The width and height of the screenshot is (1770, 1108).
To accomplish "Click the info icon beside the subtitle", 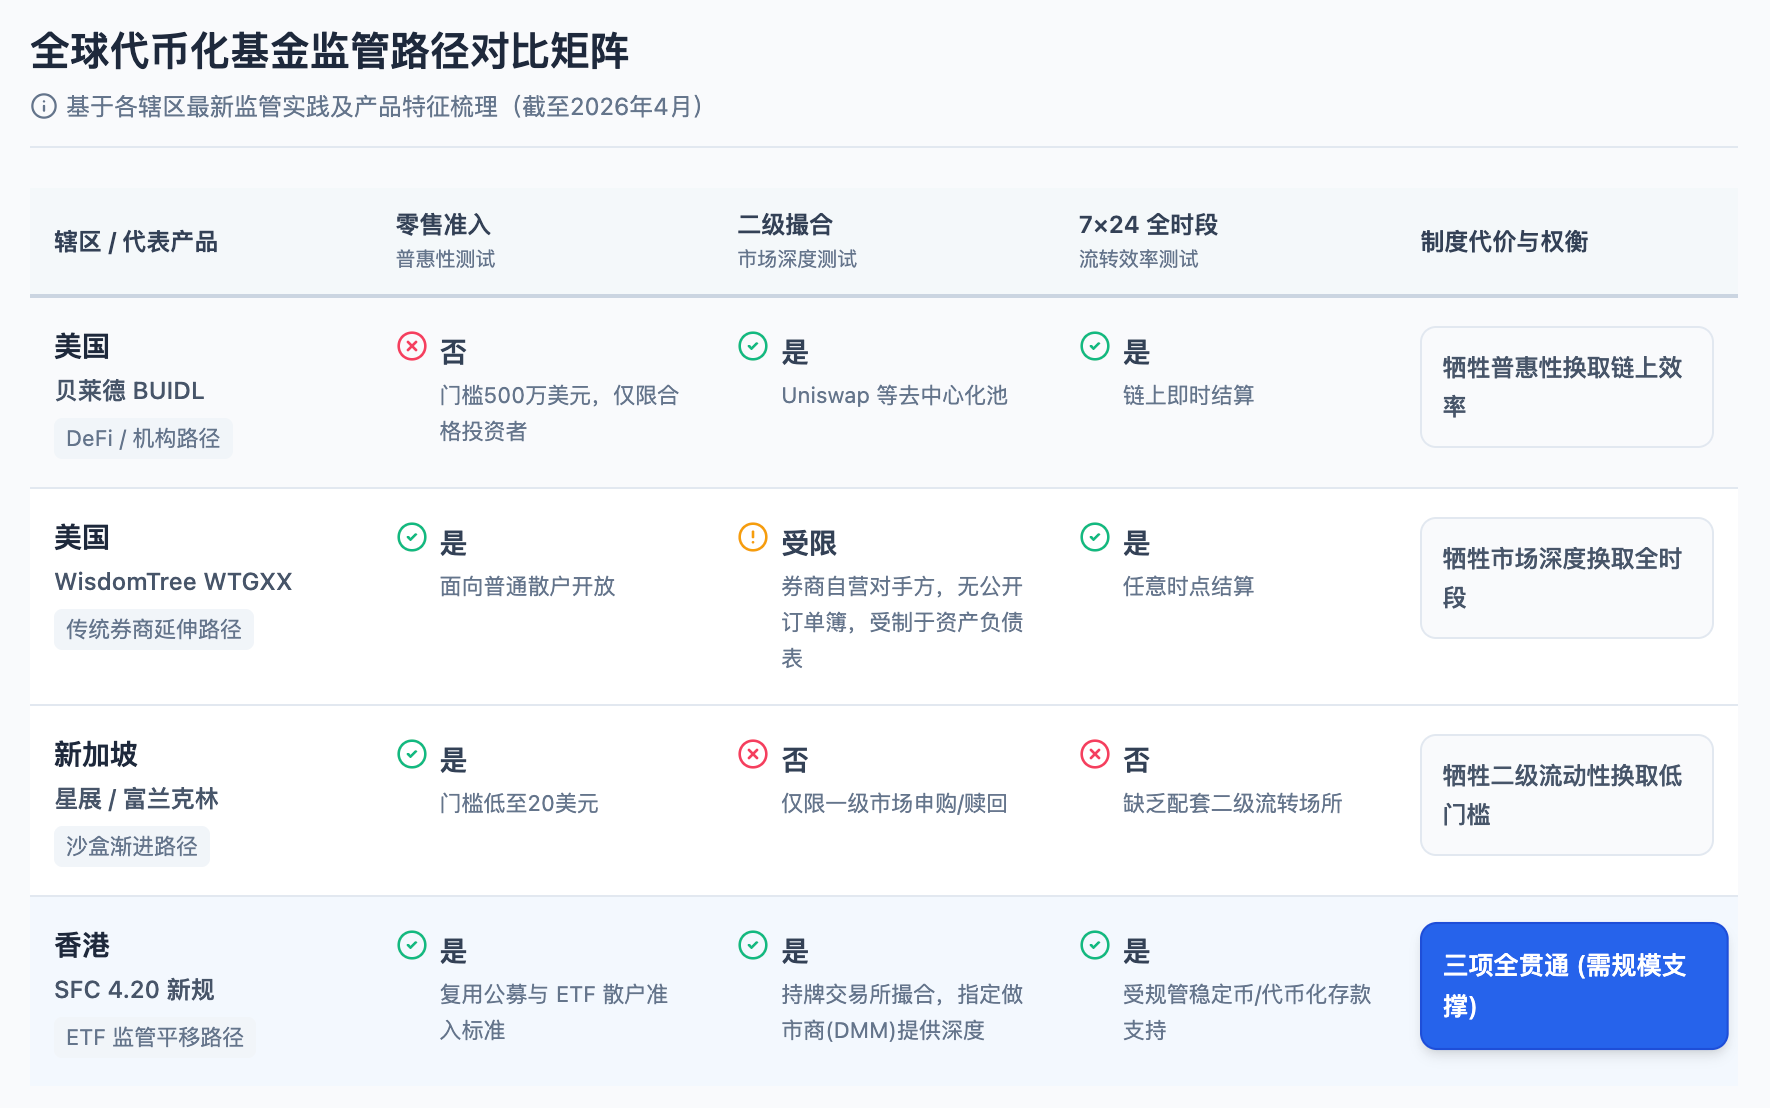I will pyautogui.click(x=44, y=106).
